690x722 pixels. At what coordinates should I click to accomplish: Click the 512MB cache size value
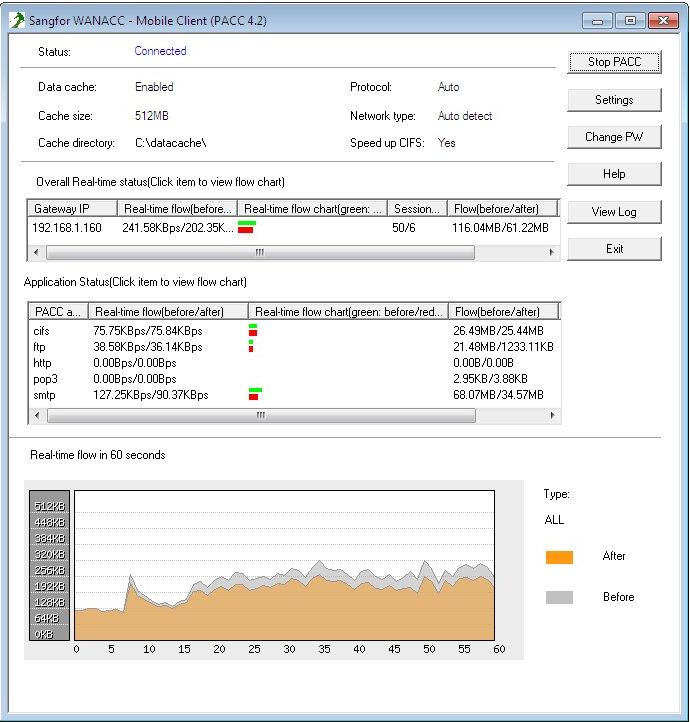click(151, 116)
